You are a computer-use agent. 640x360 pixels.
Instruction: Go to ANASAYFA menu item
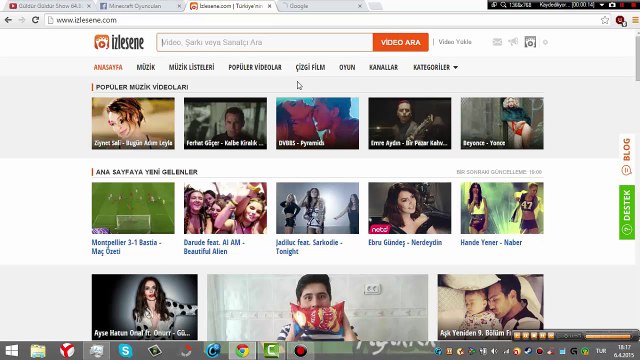coord(108,67)
